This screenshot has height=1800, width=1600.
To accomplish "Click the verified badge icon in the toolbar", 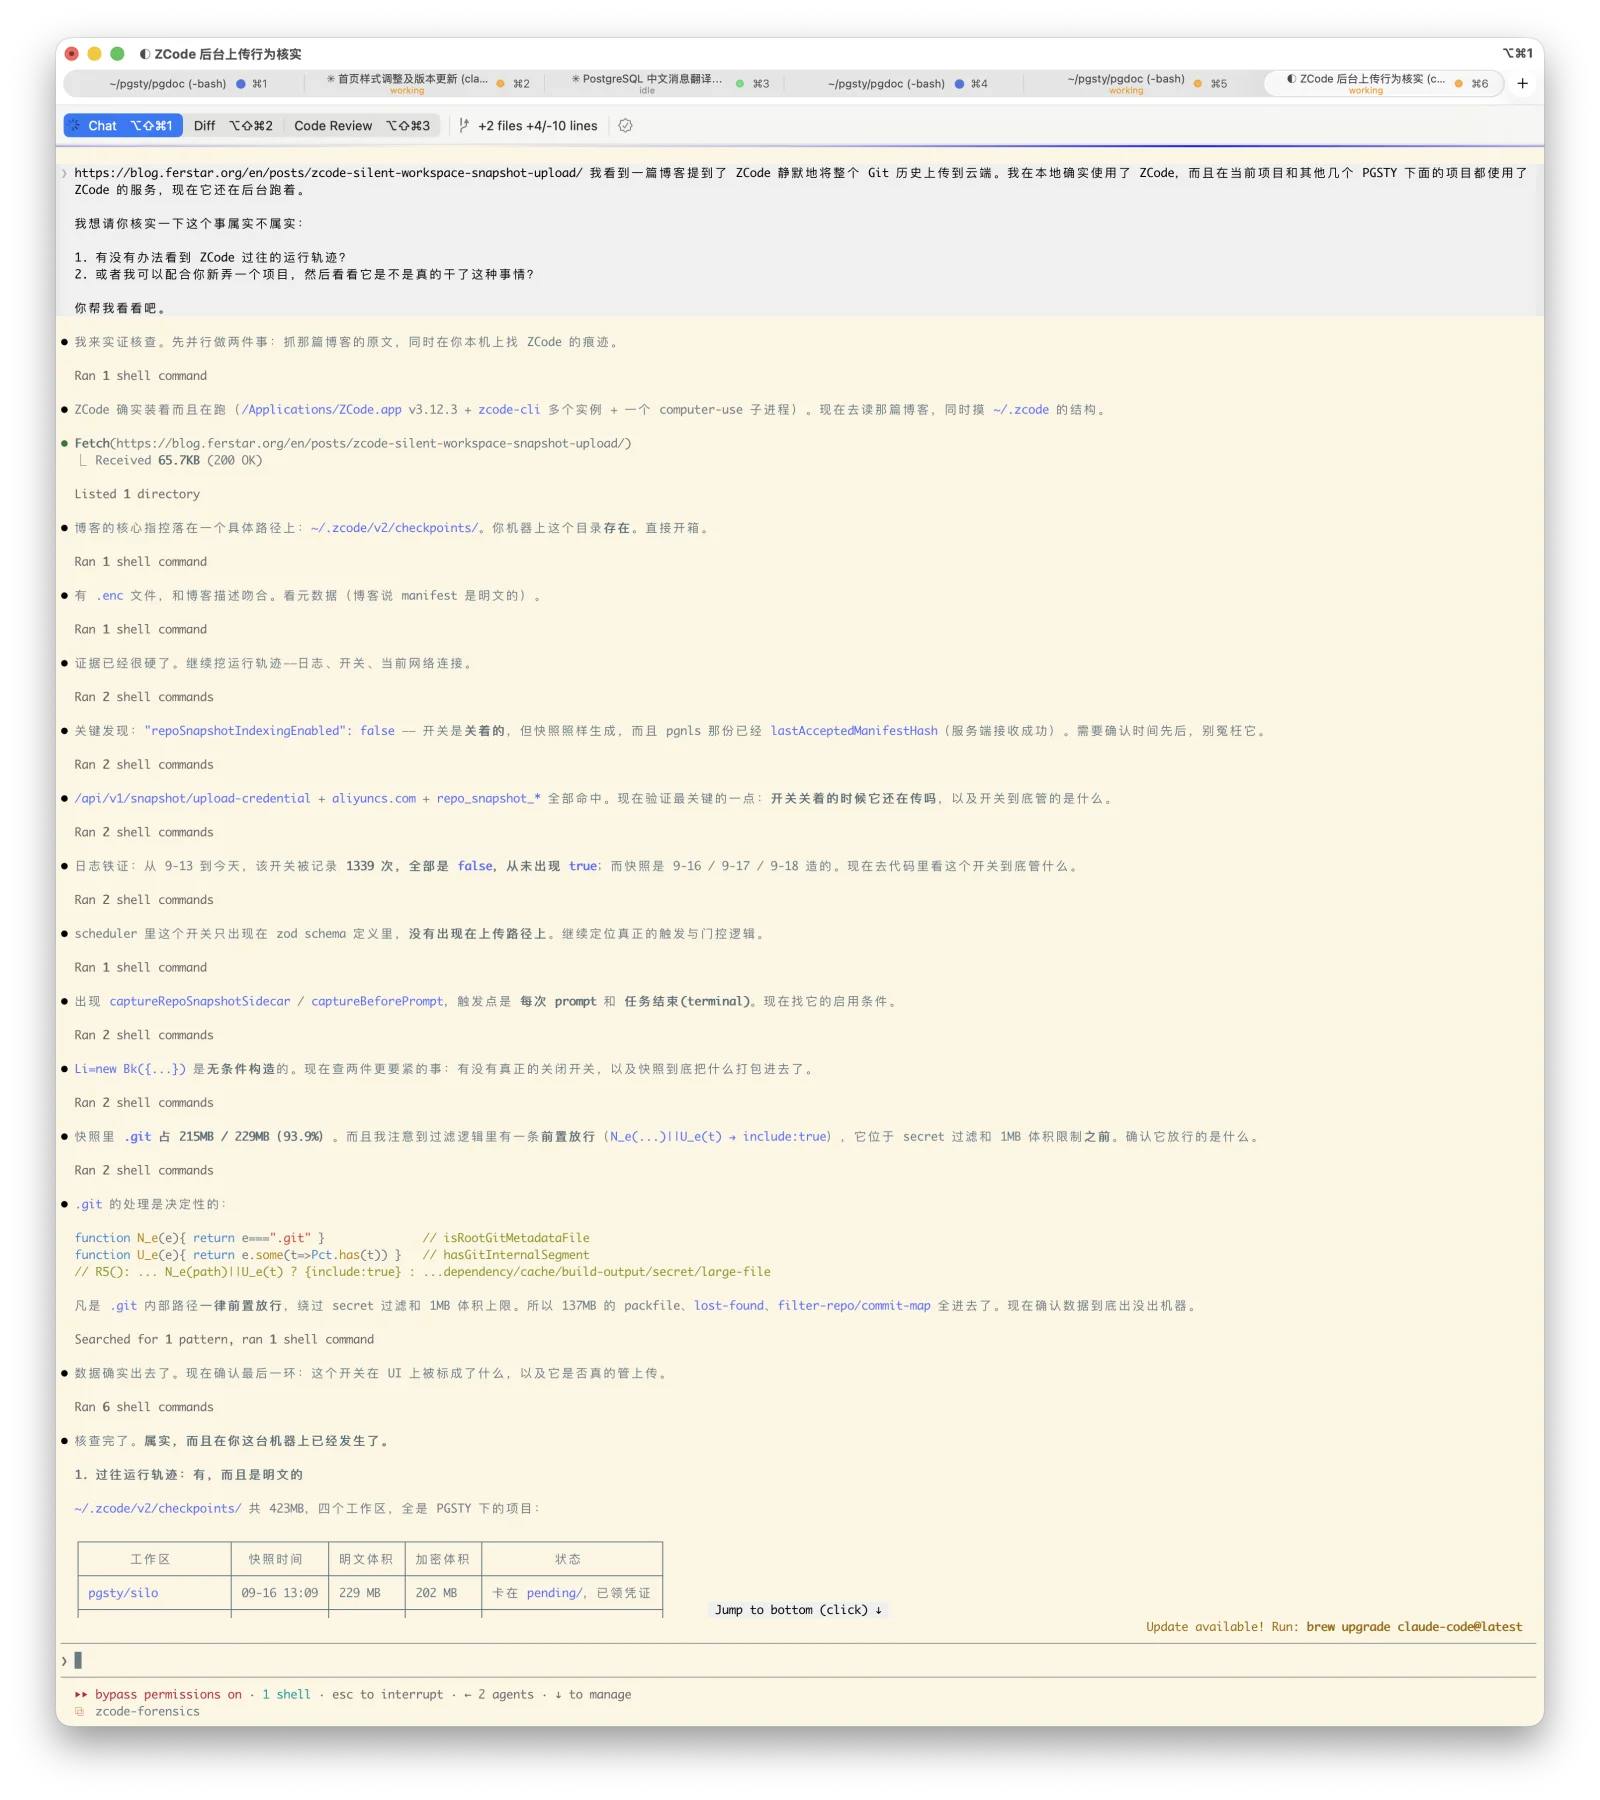I will click(x=625, y=126).
